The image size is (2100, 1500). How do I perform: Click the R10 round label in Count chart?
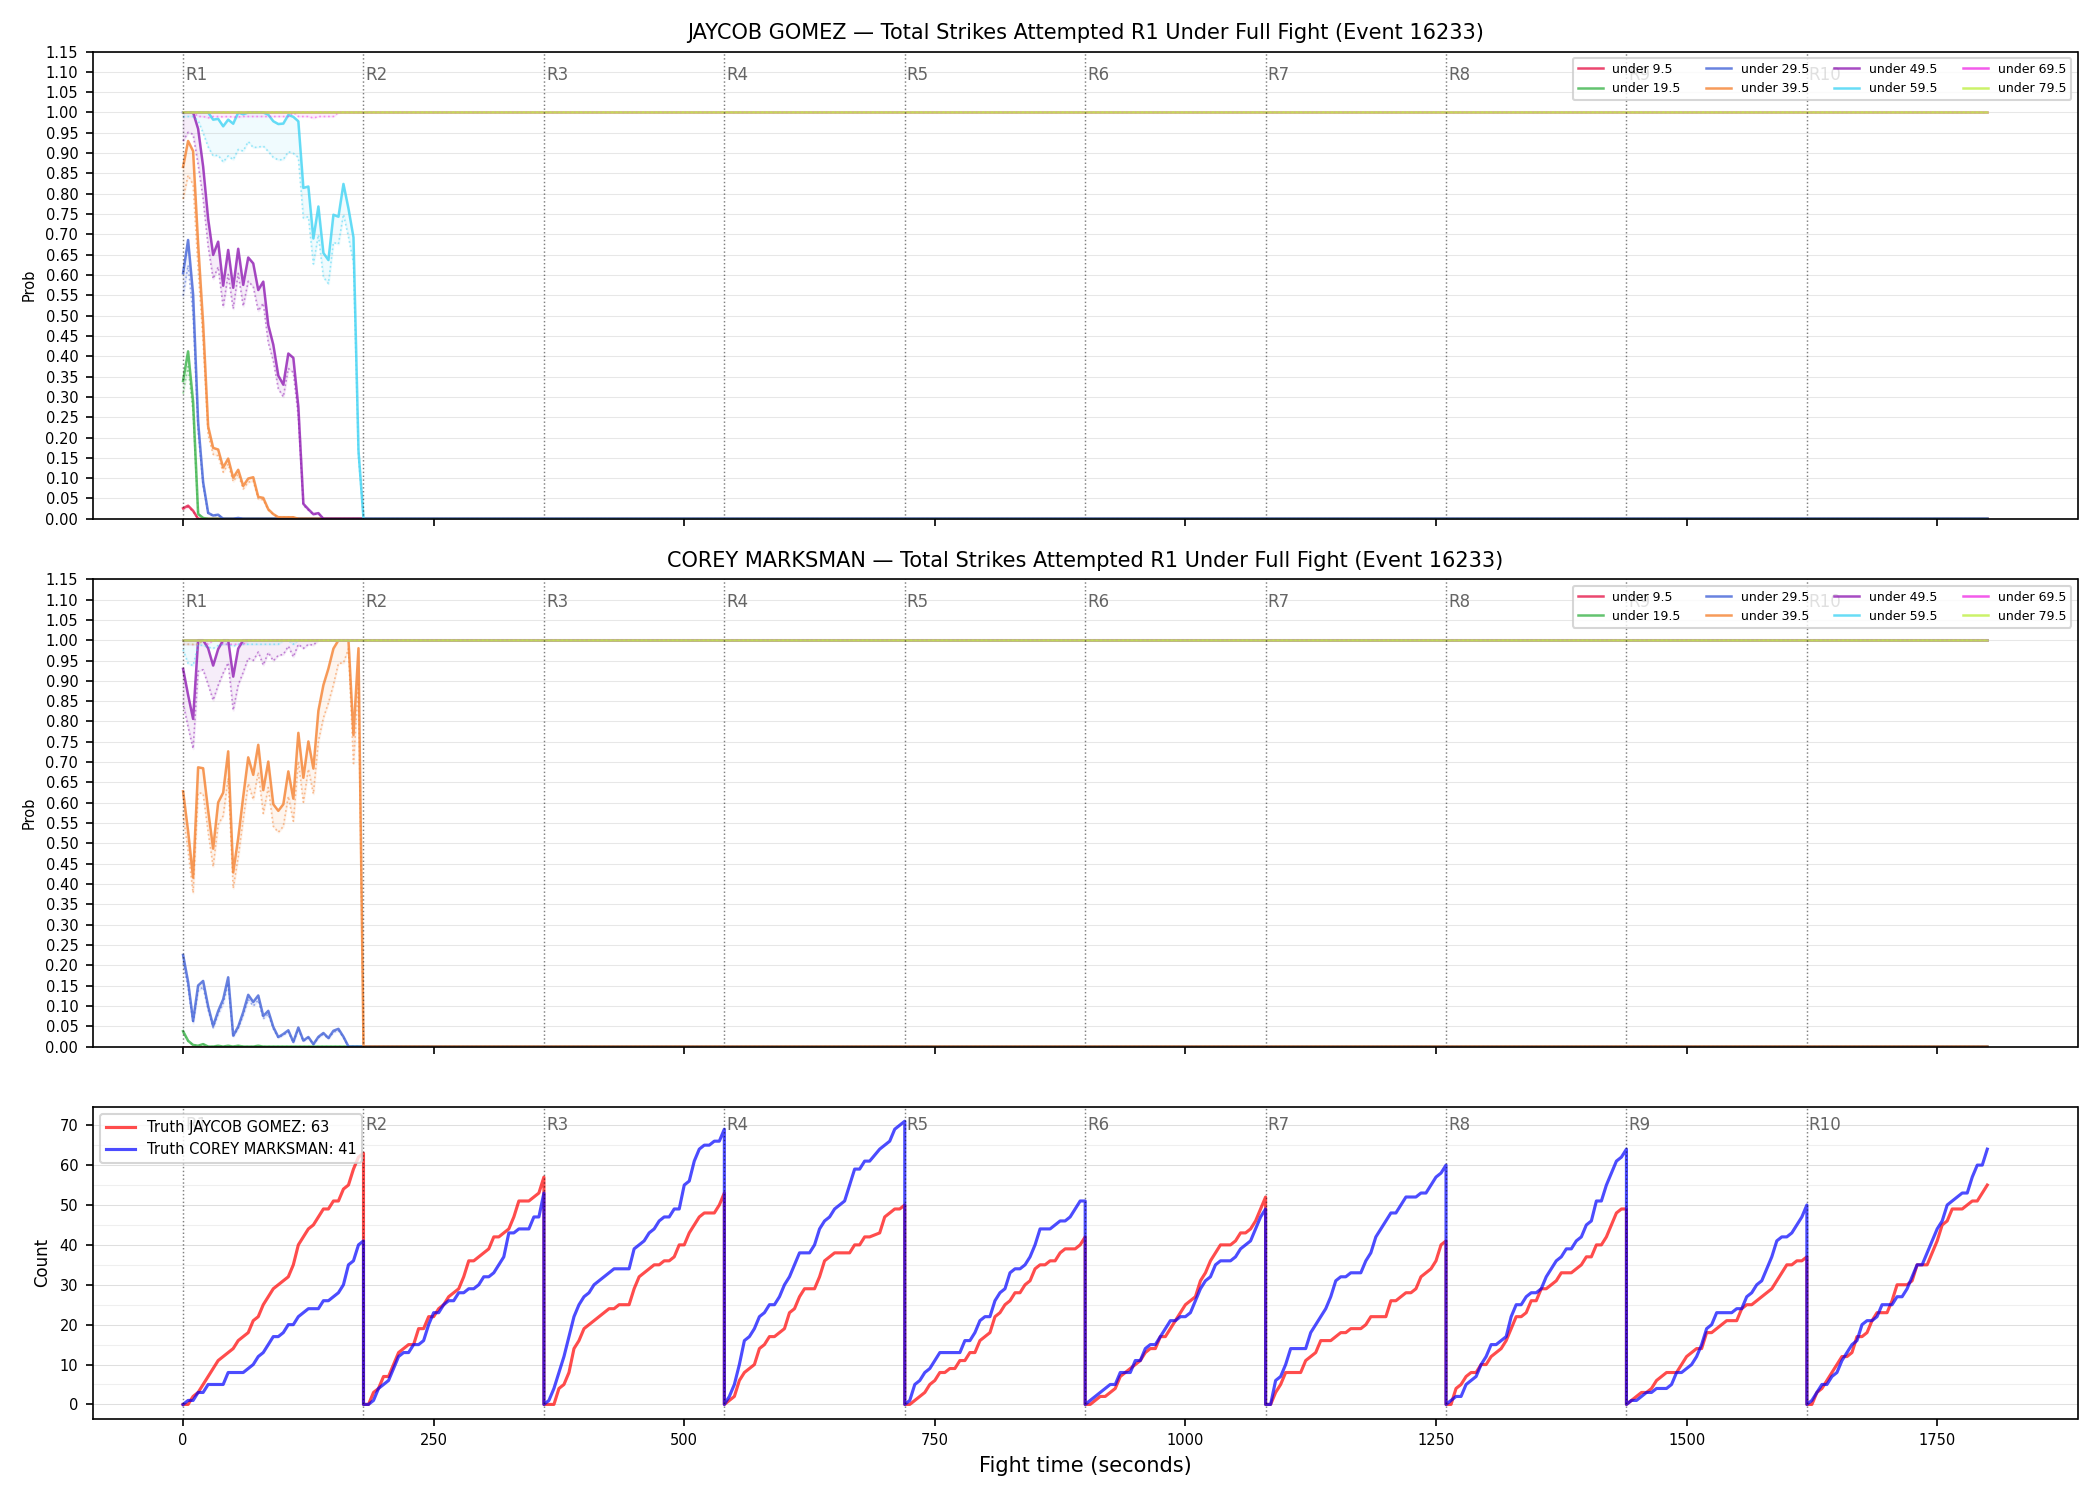coord(1824,1125)
